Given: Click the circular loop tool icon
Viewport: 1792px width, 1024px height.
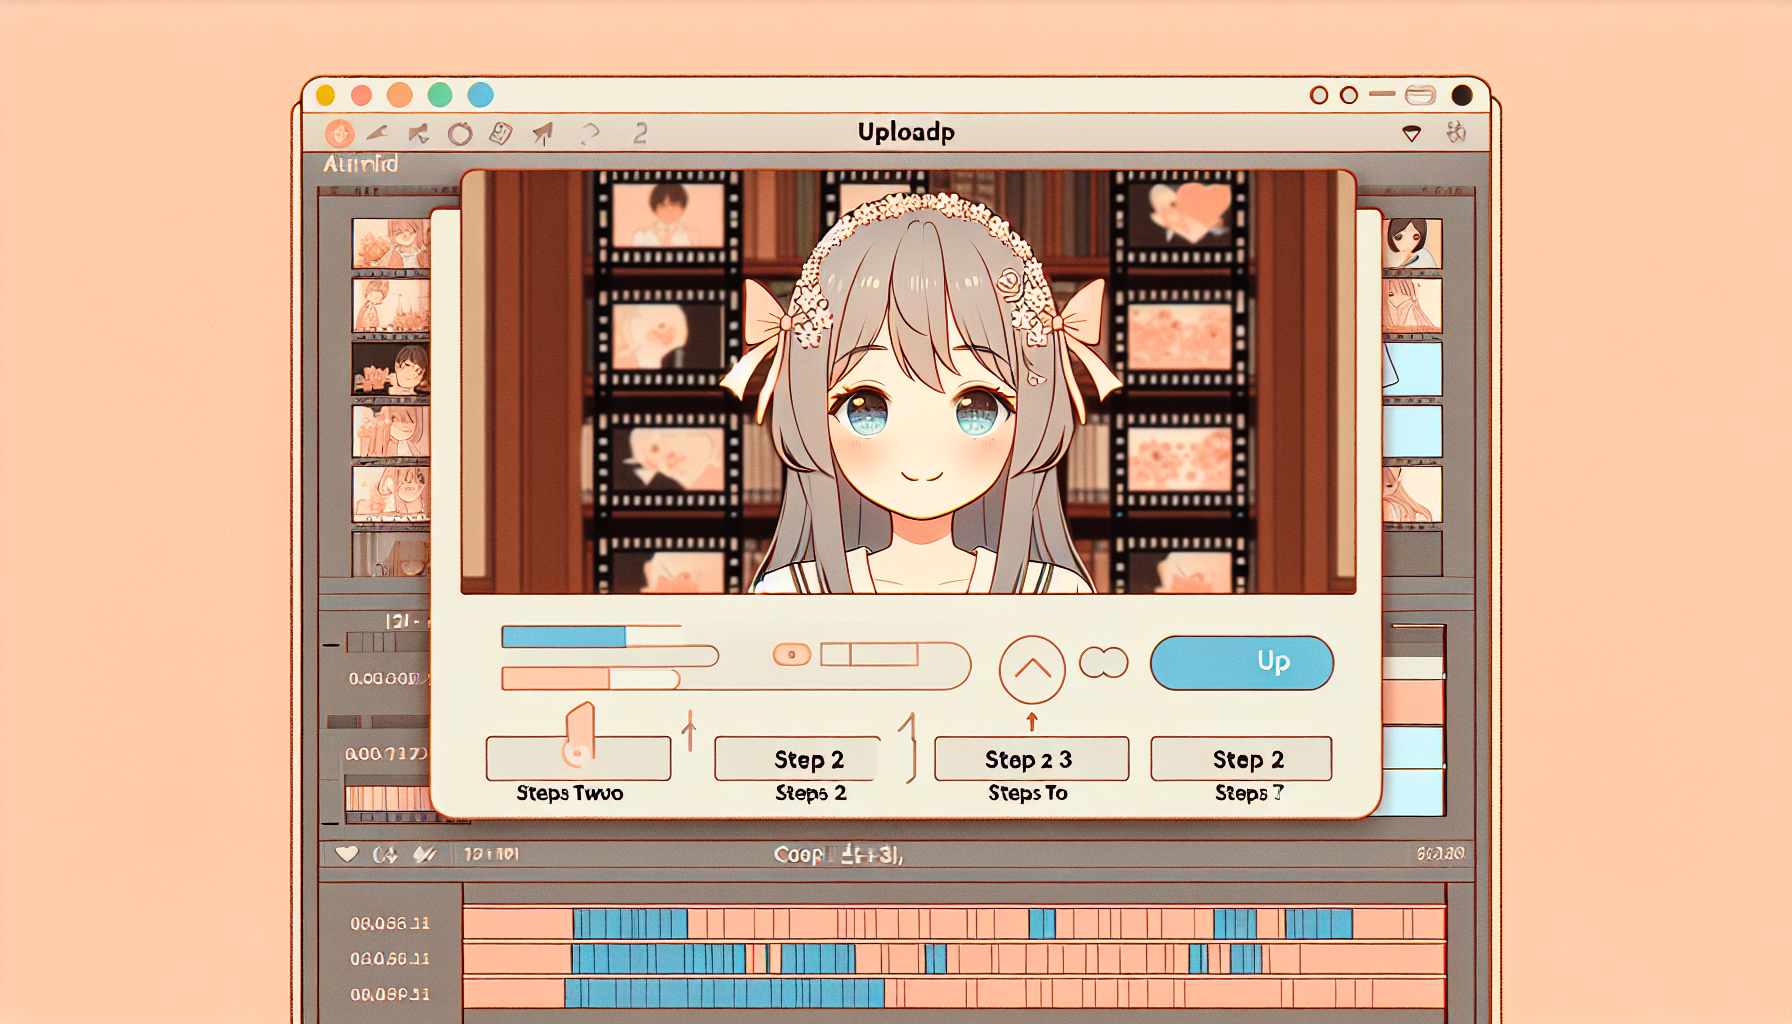Looking at the screenshot, I should (460, 133).
